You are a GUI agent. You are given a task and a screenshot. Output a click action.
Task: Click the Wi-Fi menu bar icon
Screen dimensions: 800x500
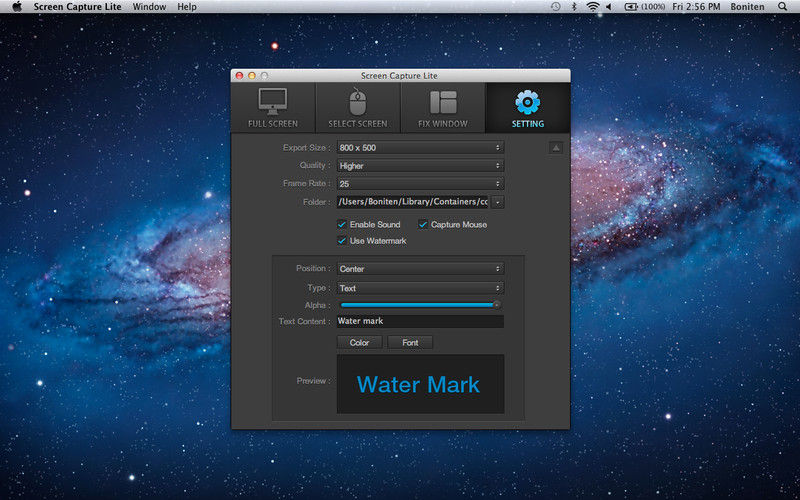pos(592,7)
